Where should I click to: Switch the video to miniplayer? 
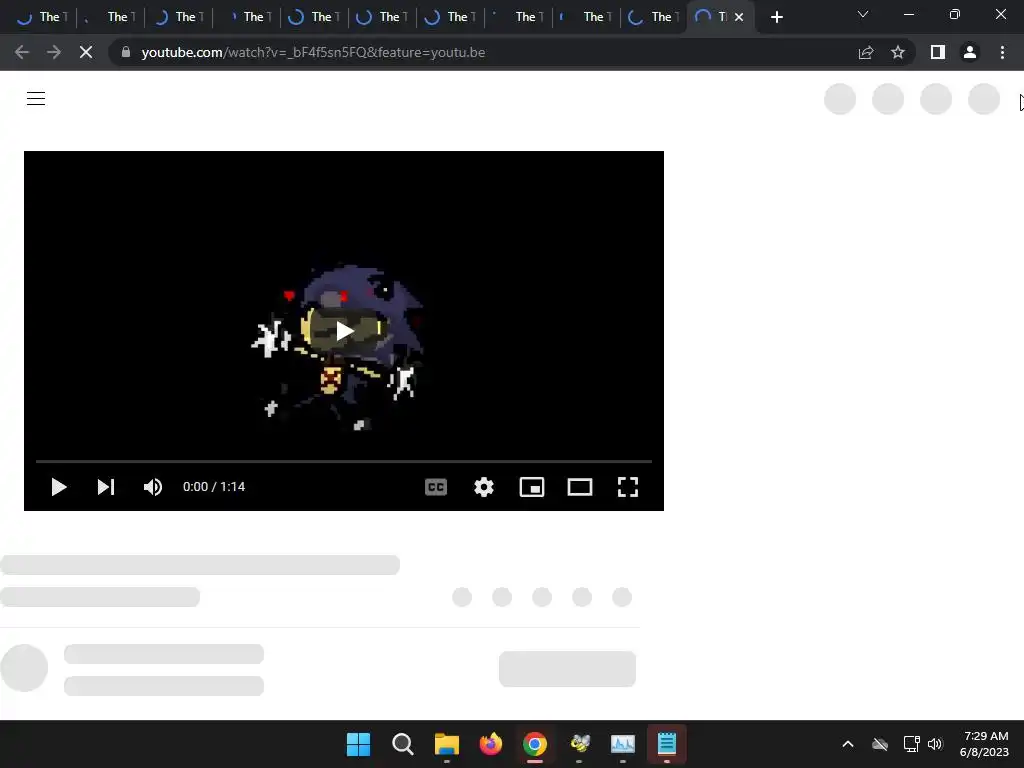pyautogui.click(x=532, y=487)
